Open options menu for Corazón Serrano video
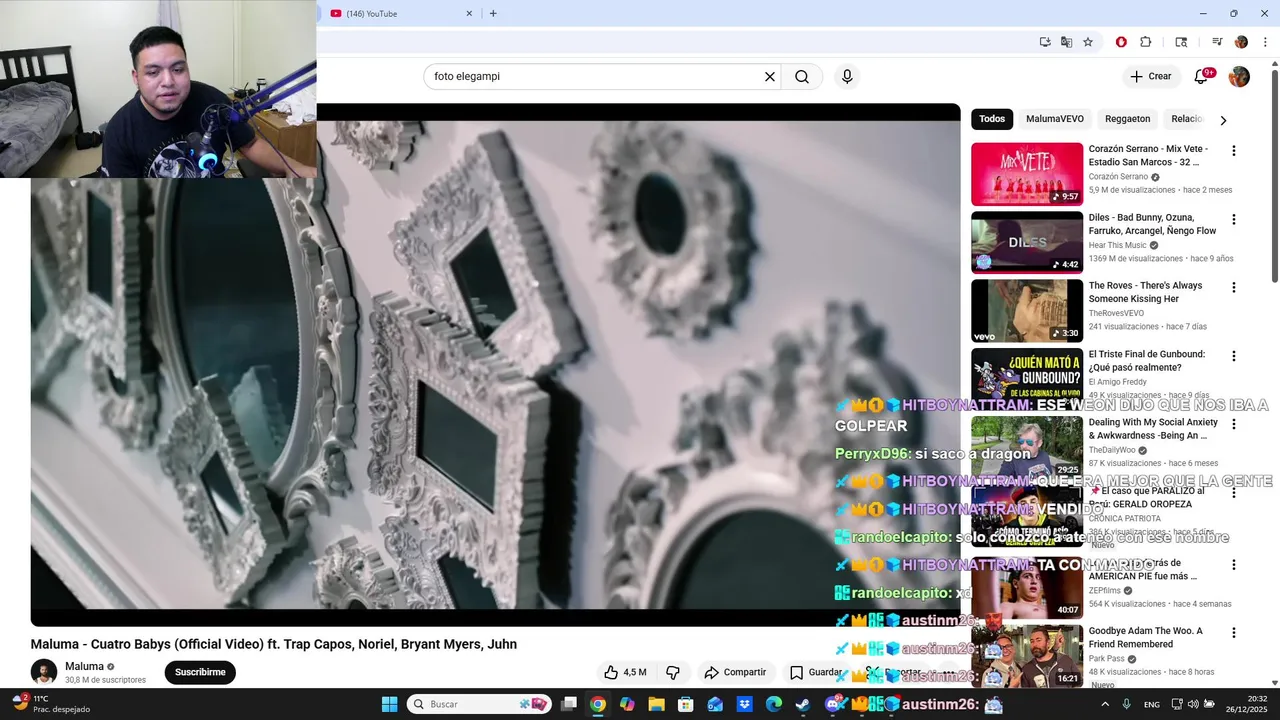 coord(1234,151)
